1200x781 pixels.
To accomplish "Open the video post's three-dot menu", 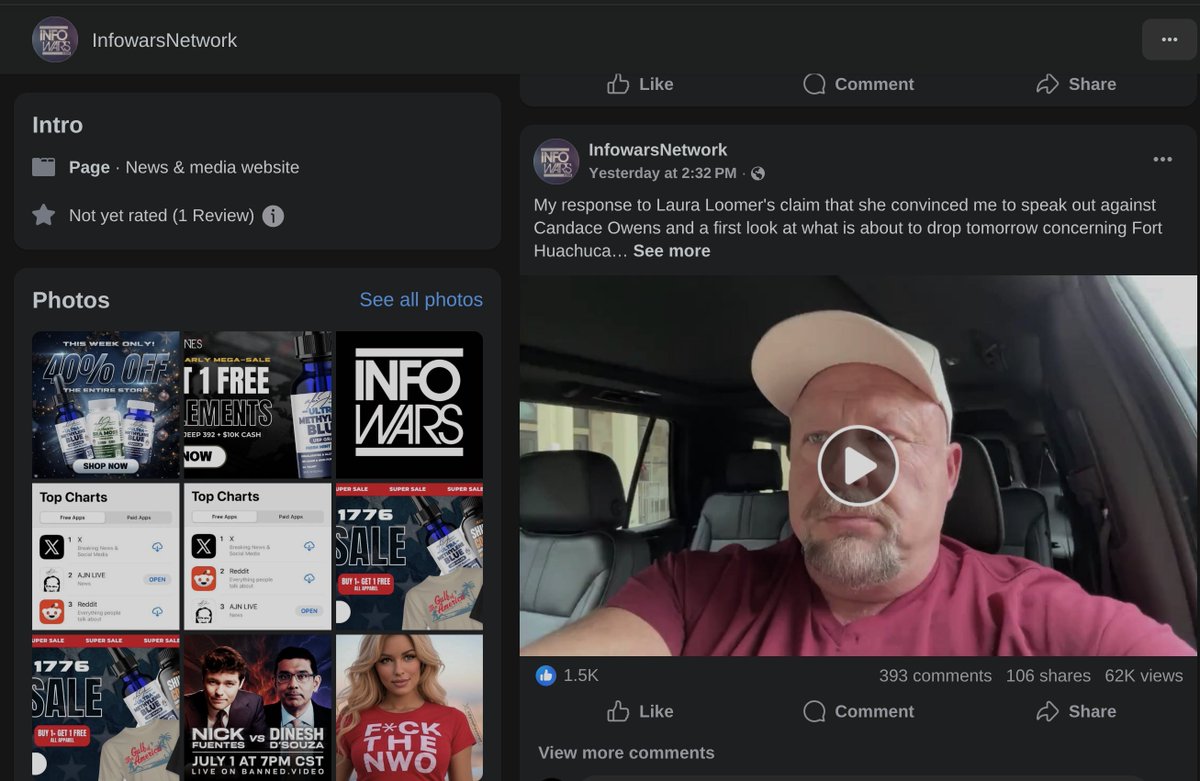I will [1162, 160].
